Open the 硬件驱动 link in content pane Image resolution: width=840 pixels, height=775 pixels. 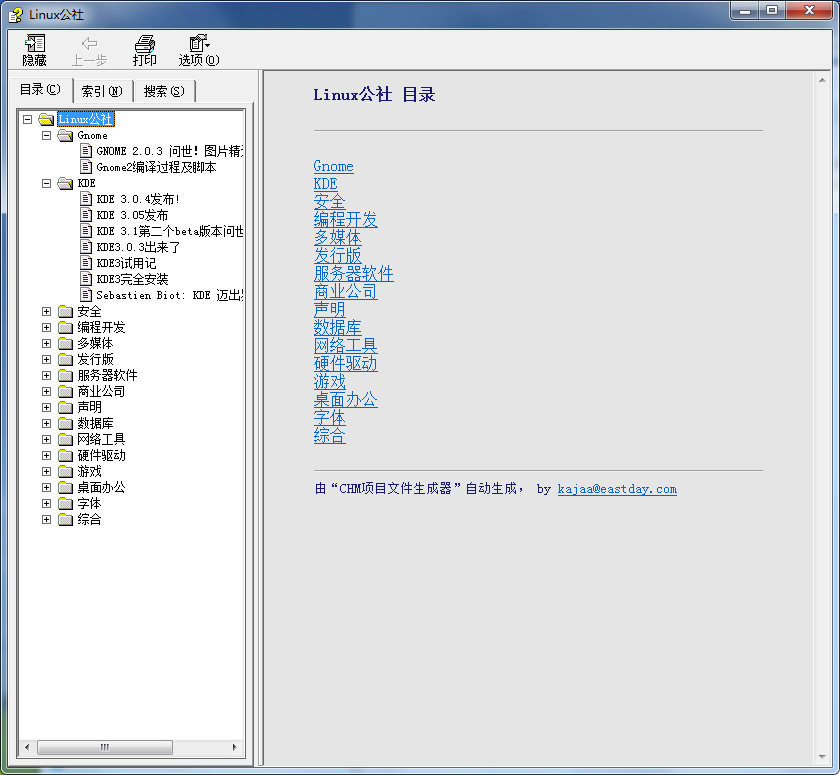[345, 364]
